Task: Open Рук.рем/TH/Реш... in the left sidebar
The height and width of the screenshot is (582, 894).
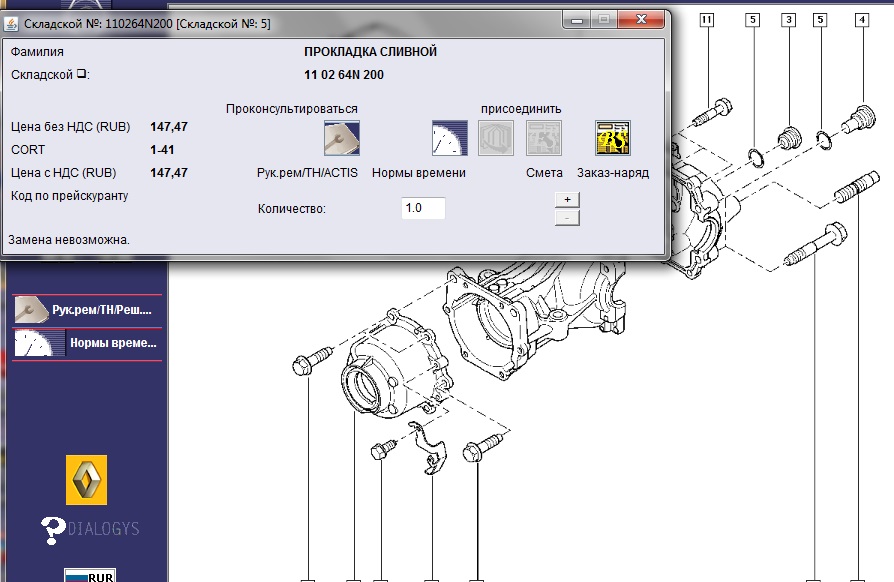Action: coord(86,310)
